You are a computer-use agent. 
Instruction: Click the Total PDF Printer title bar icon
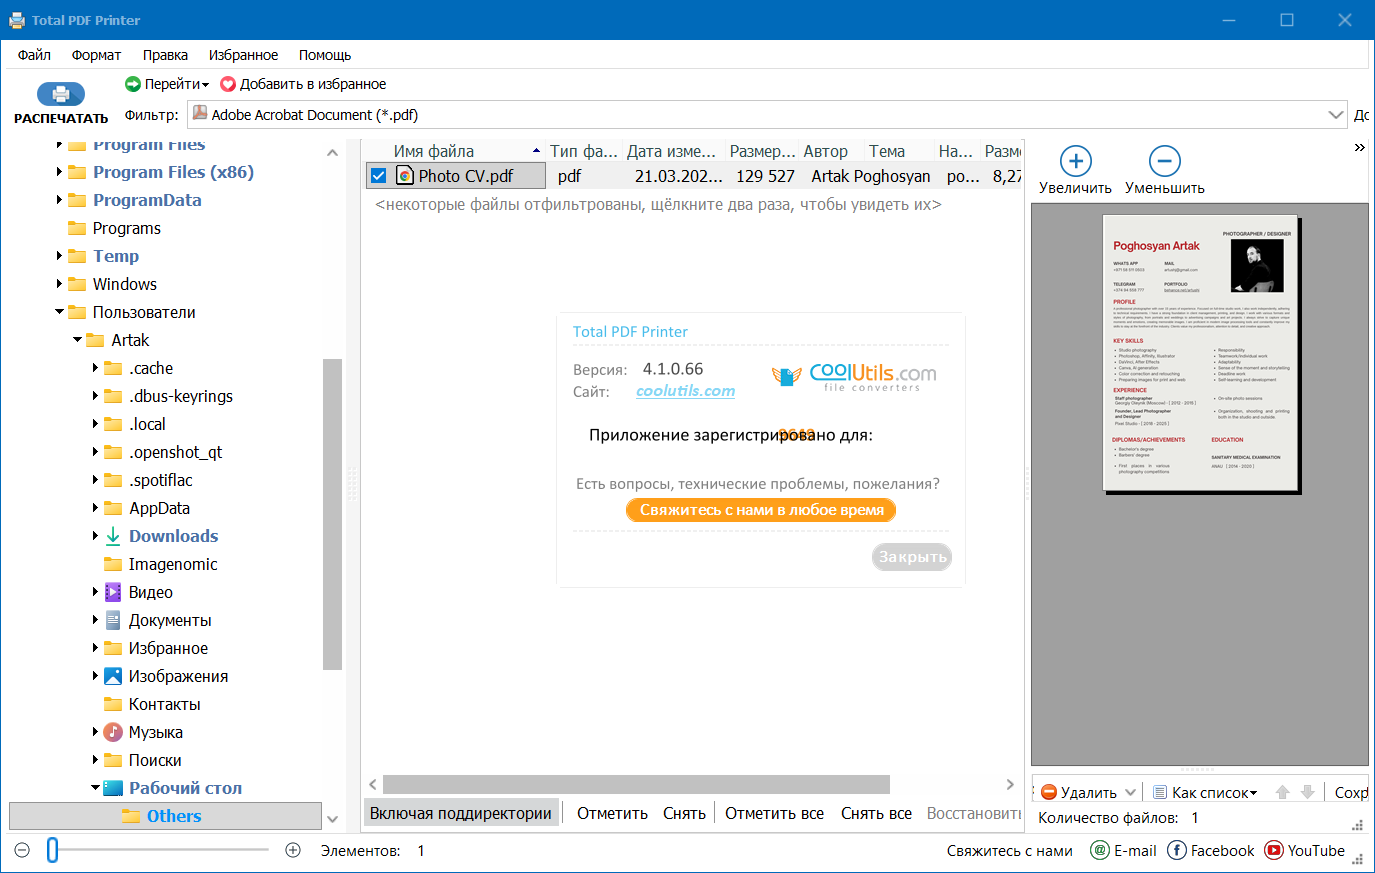[x=17, y=20]
